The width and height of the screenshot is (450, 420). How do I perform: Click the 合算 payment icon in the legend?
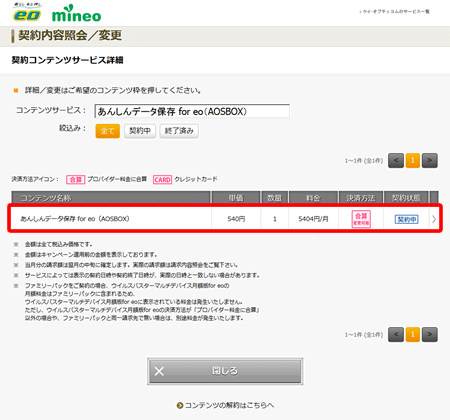click(x=76, y=180)
